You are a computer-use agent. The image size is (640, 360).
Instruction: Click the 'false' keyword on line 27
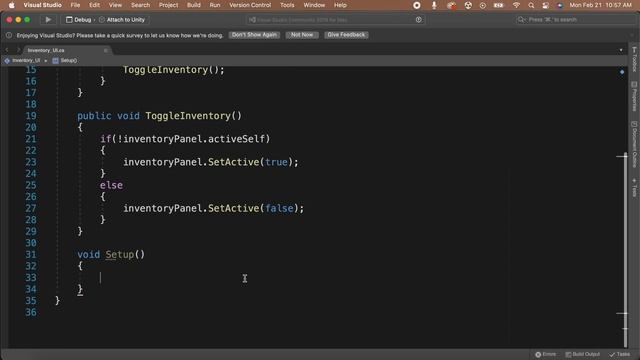pyautogui.click(x=279, y=208)
